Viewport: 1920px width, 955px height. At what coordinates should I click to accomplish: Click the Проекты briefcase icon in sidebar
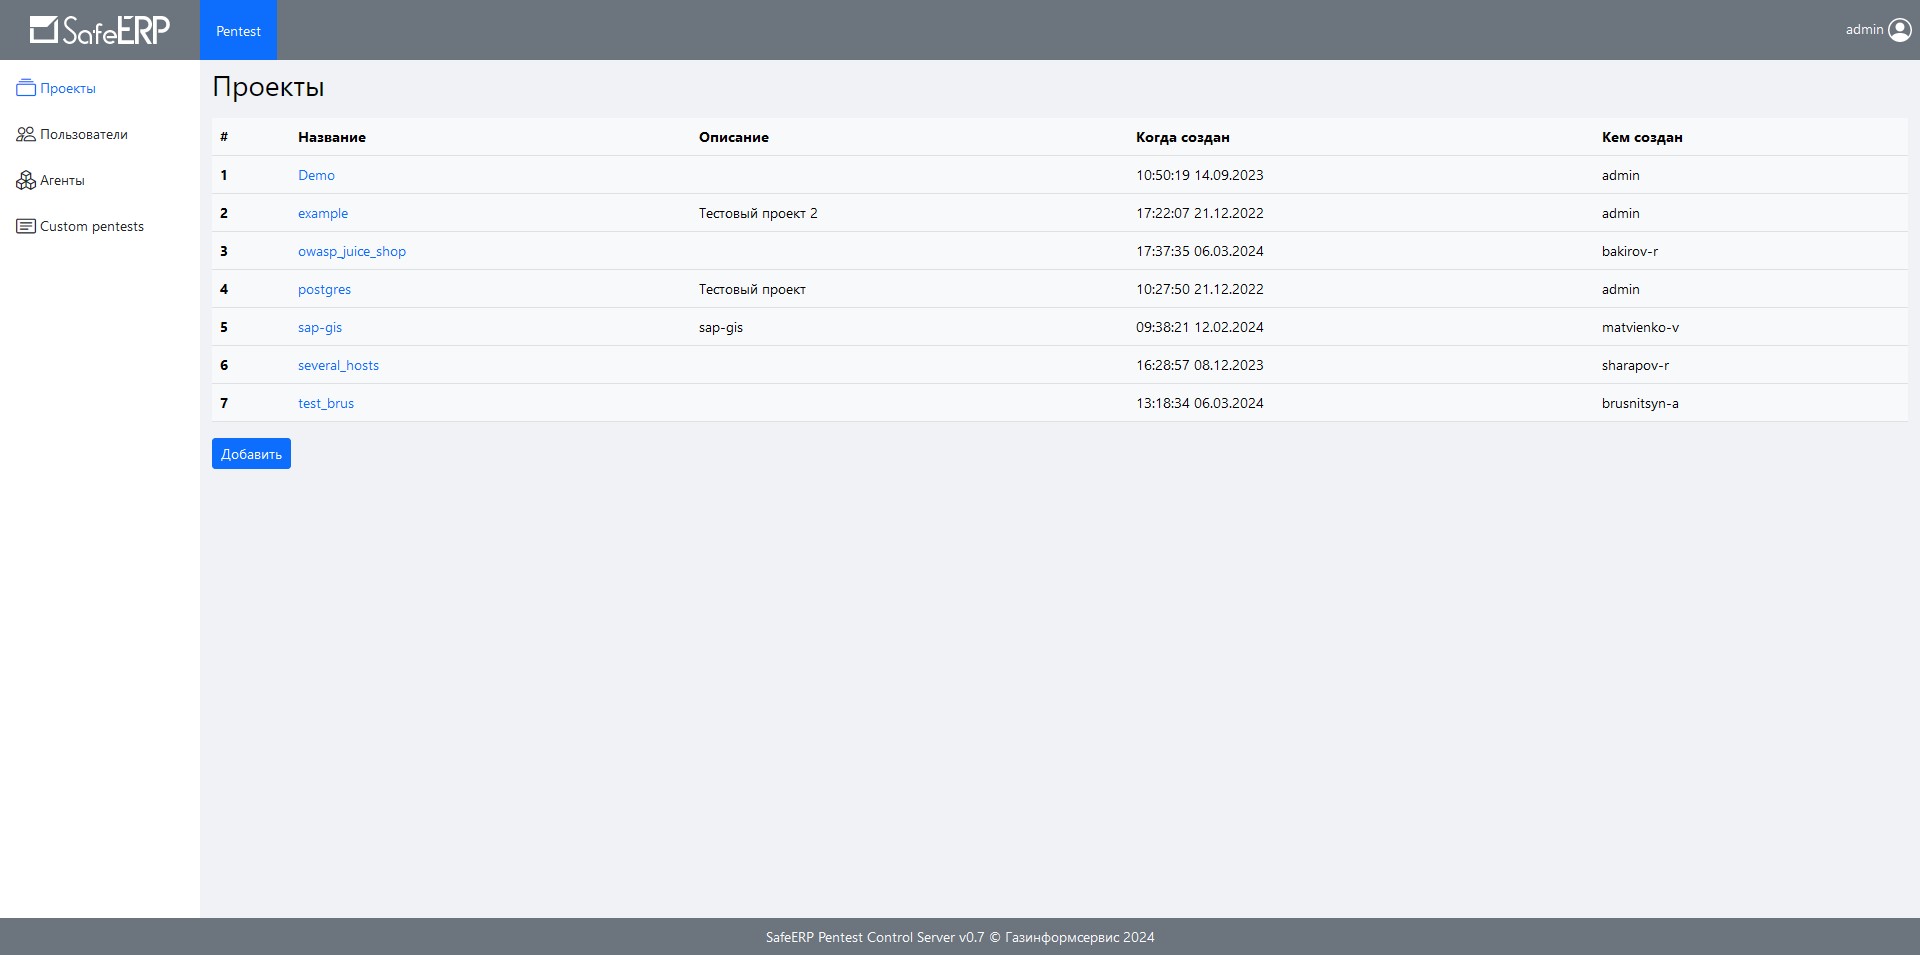(26, 88)
